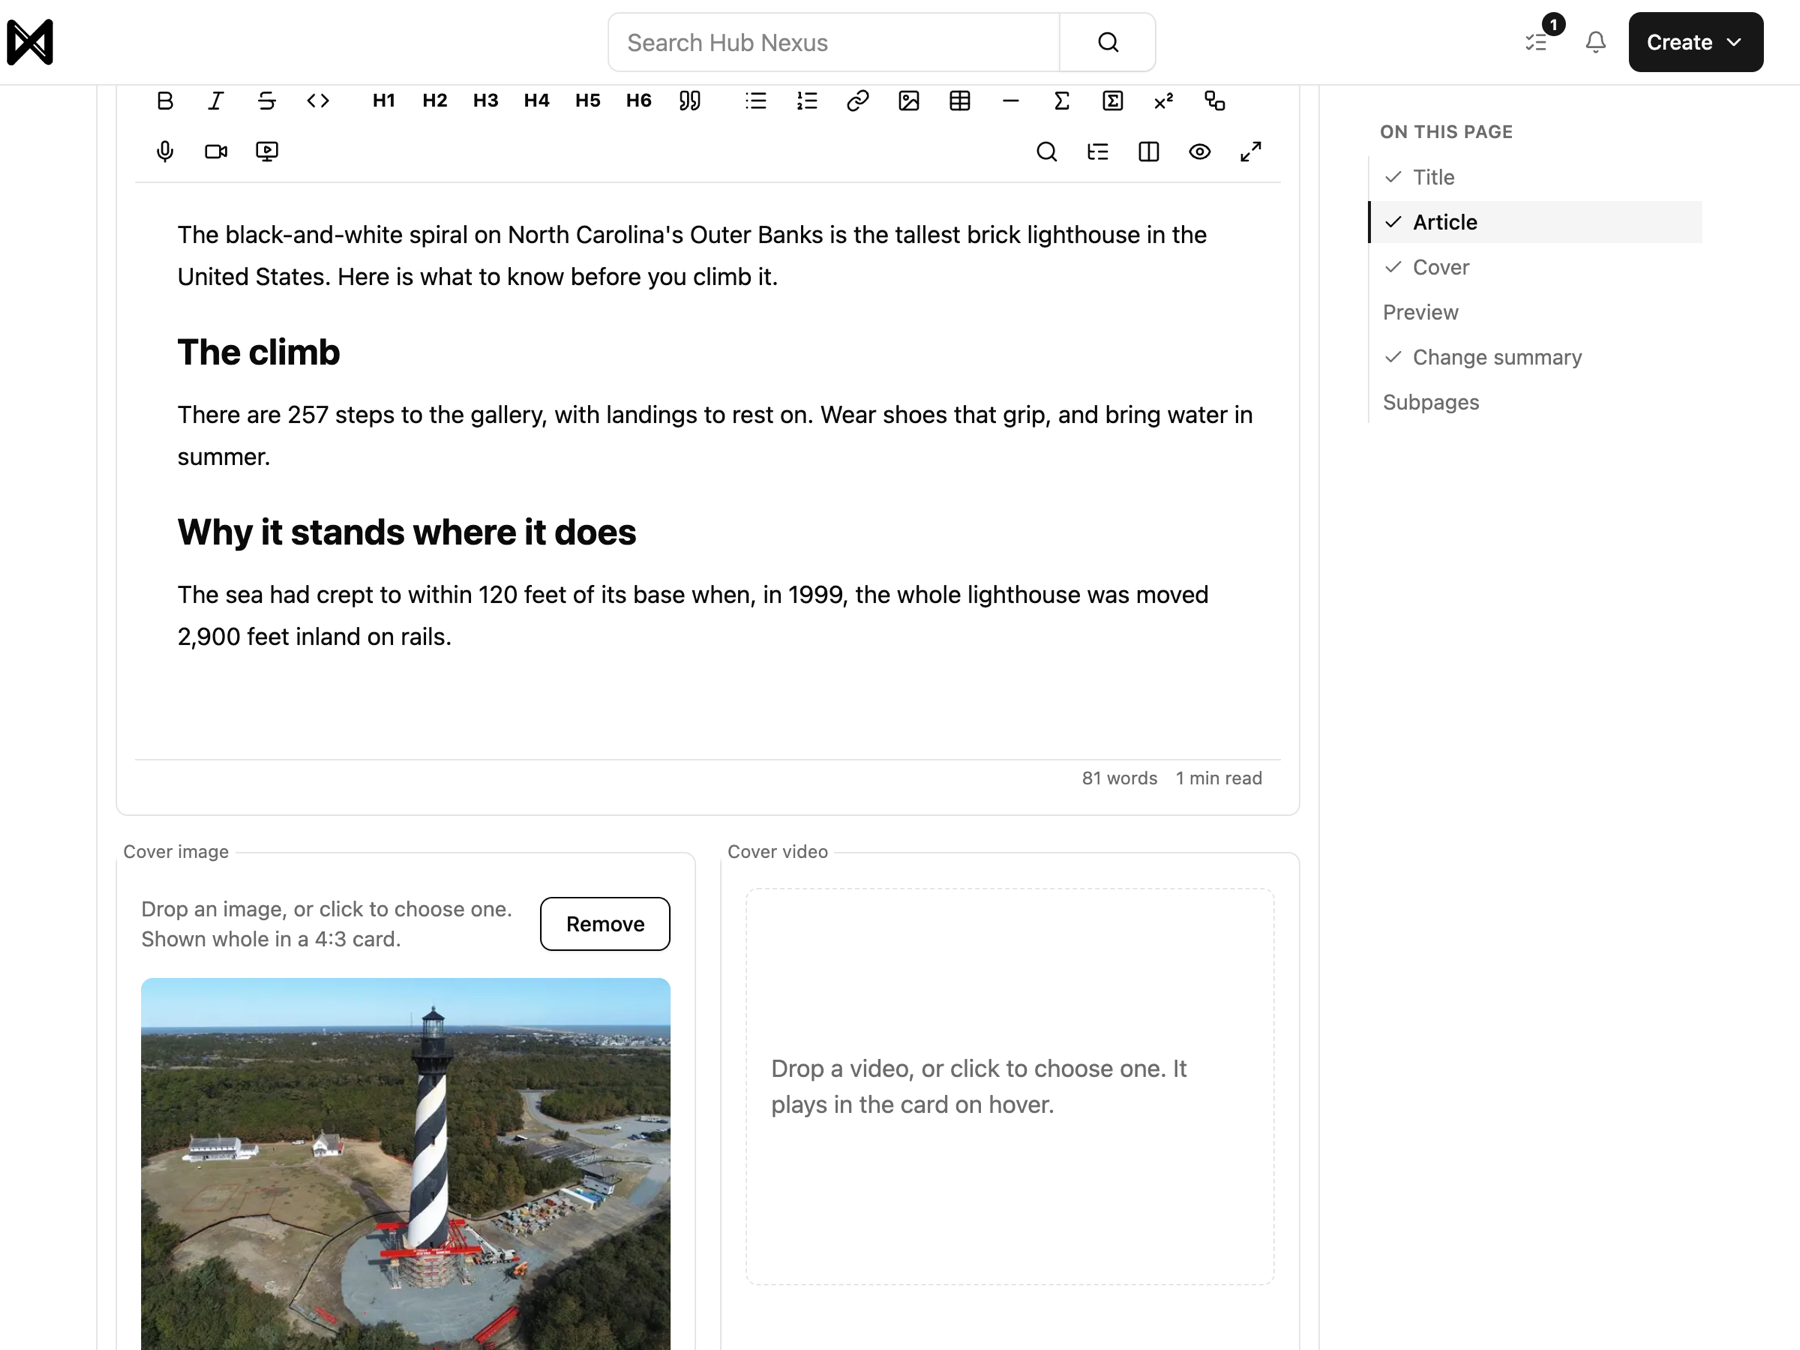This screenshot has height=1350, width=1800.
Task: Click the search submit button
Action: 1108,42
